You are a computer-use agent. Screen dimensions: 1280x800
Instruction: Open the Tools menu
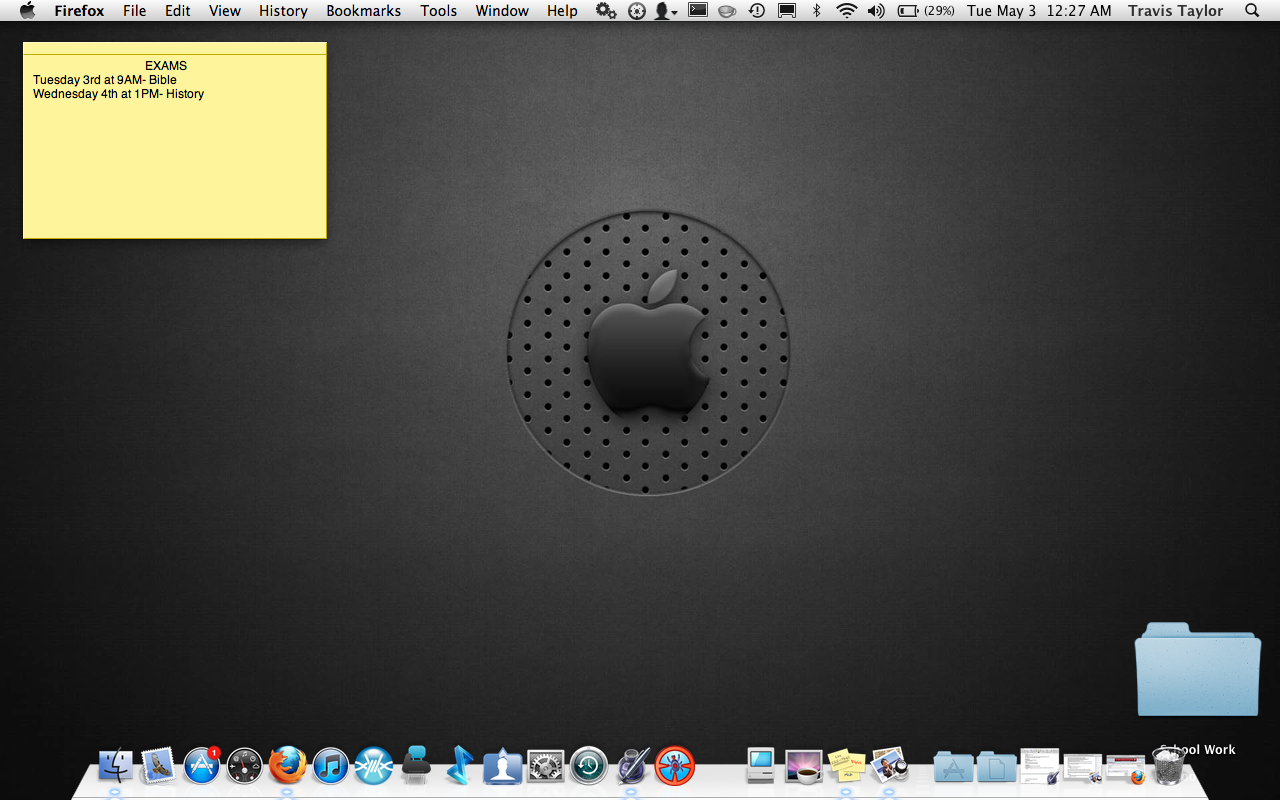click(438, 11)
